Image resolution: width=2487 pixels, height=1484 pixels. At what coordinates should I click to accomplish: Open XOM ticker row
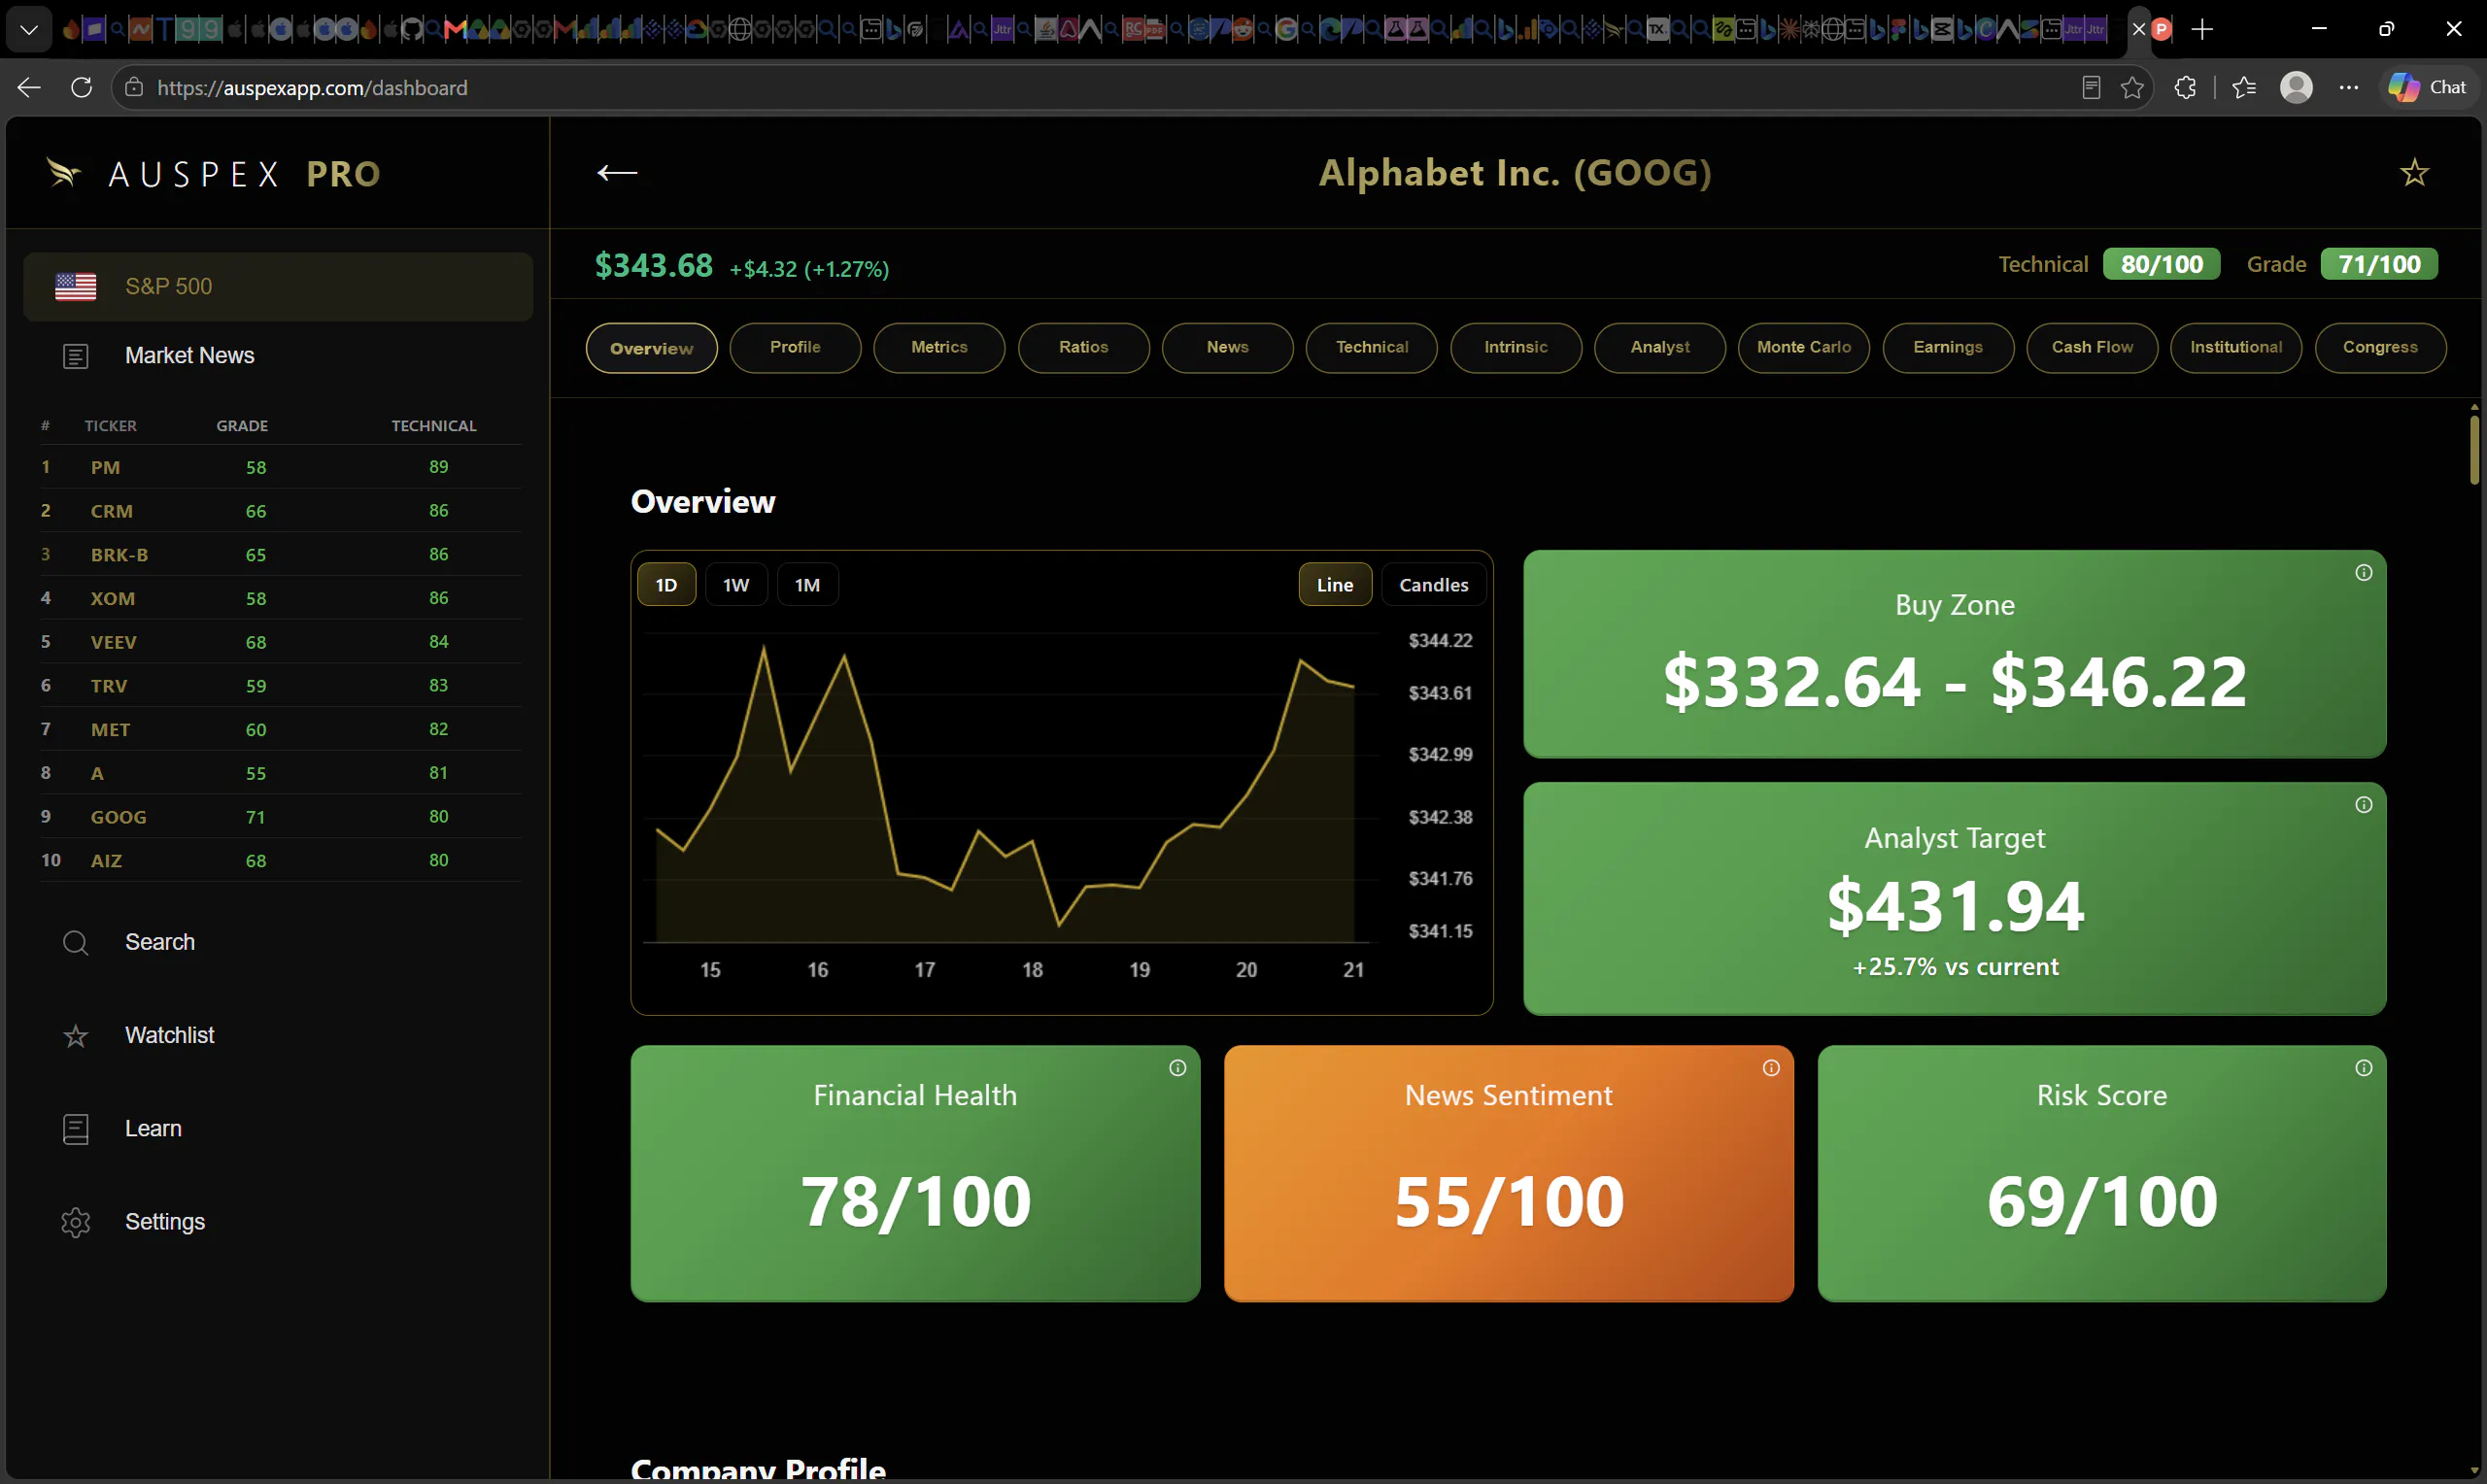point(280,598)
